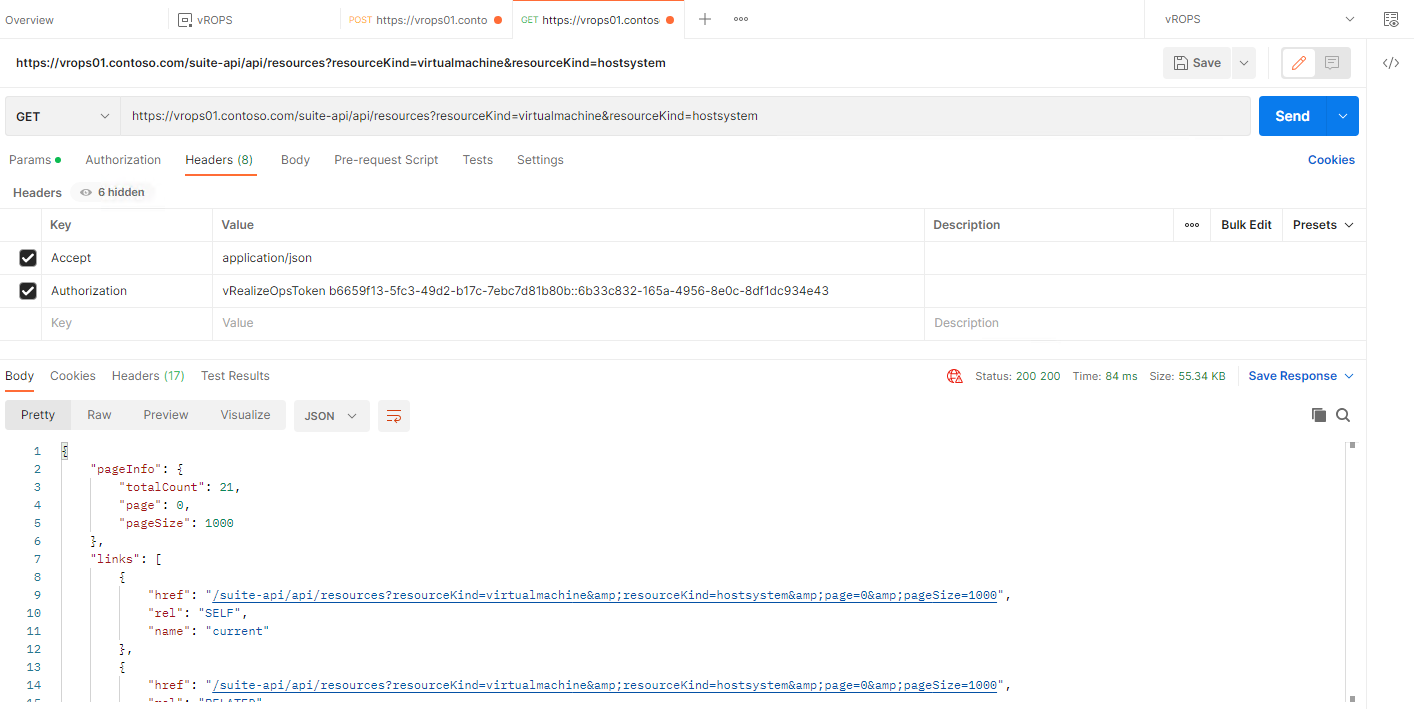The image size is (1414, 709).
Task: Uncheck the Accept header checkbox
Action: (28, 258)
